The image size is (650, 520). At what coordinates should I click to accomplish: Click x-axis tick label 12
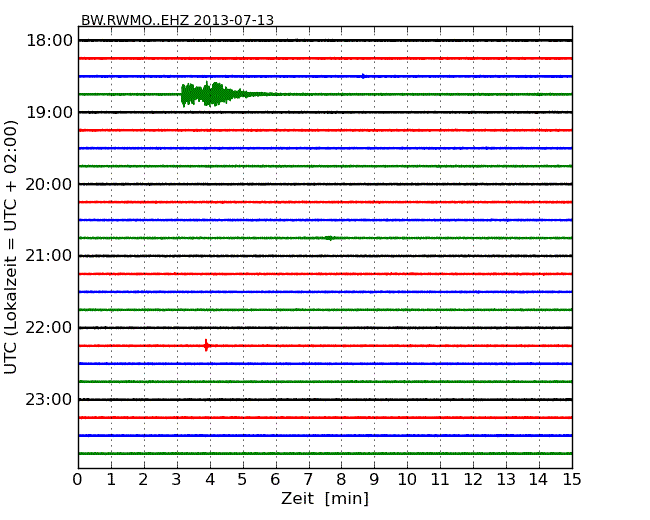[473, 480]
